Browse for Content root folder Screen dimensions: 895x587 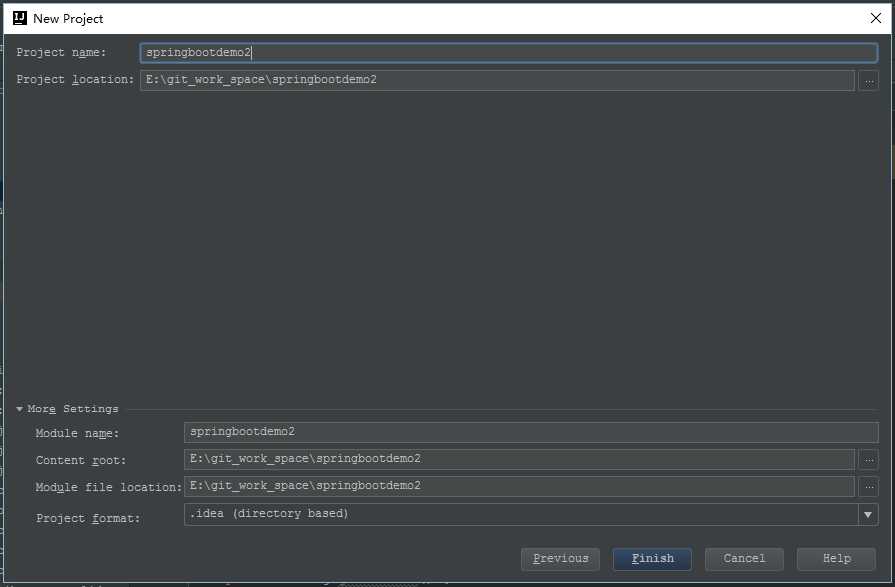[869, 460]
